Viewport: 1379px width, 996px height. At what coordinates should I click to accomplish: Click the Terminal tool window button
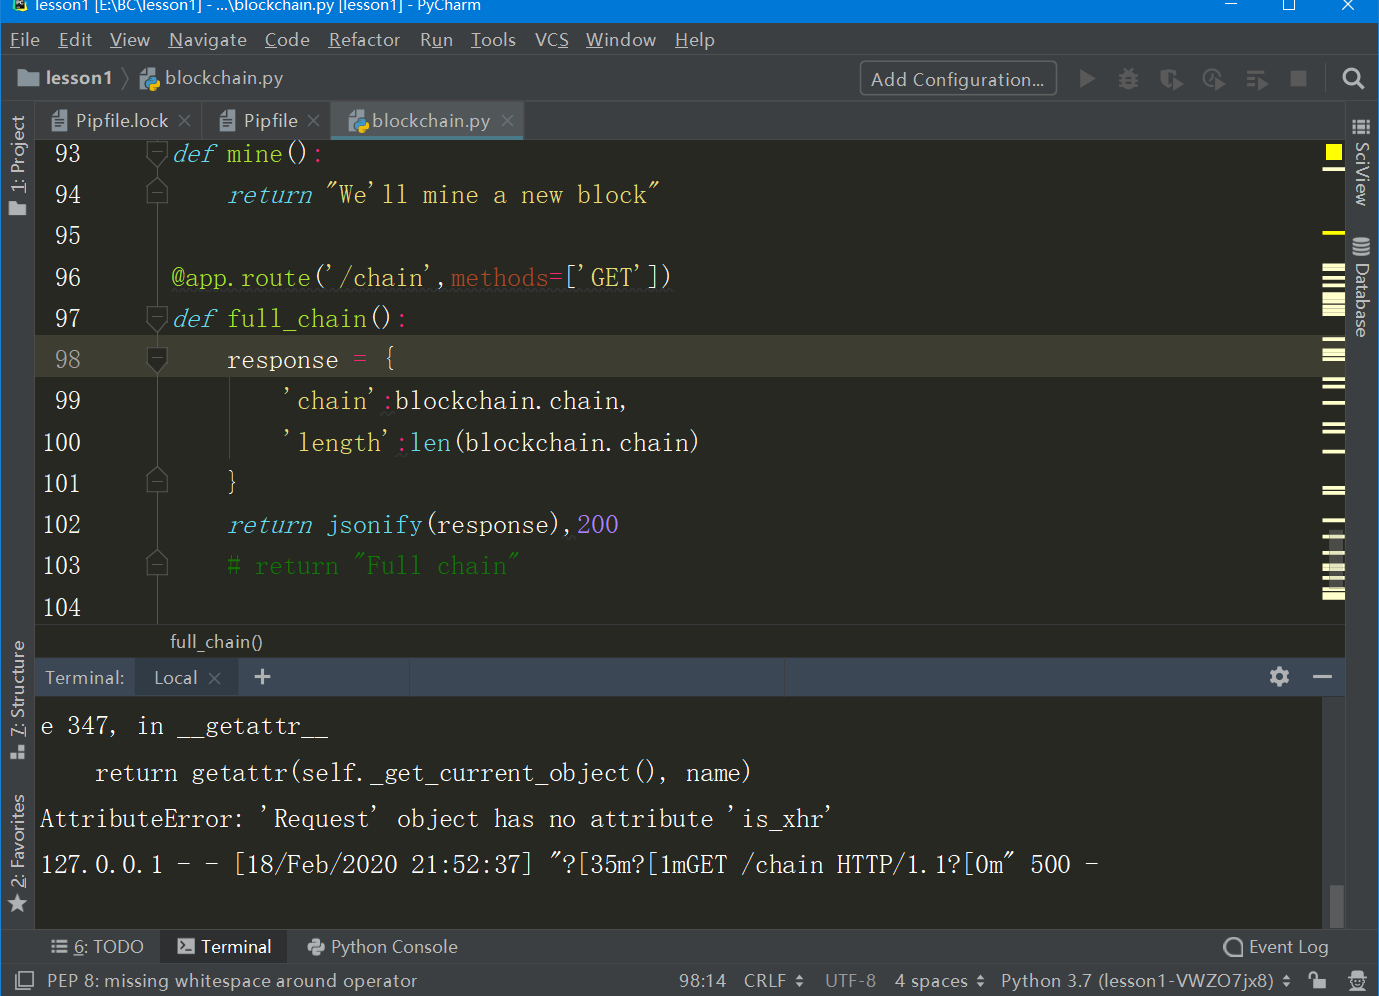[224, 947]
